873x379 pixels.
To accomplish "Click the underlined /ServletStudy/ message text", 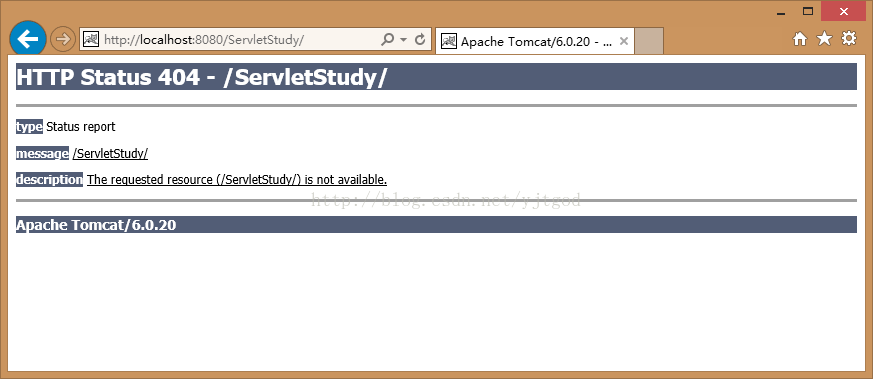I will click(110, 154).
